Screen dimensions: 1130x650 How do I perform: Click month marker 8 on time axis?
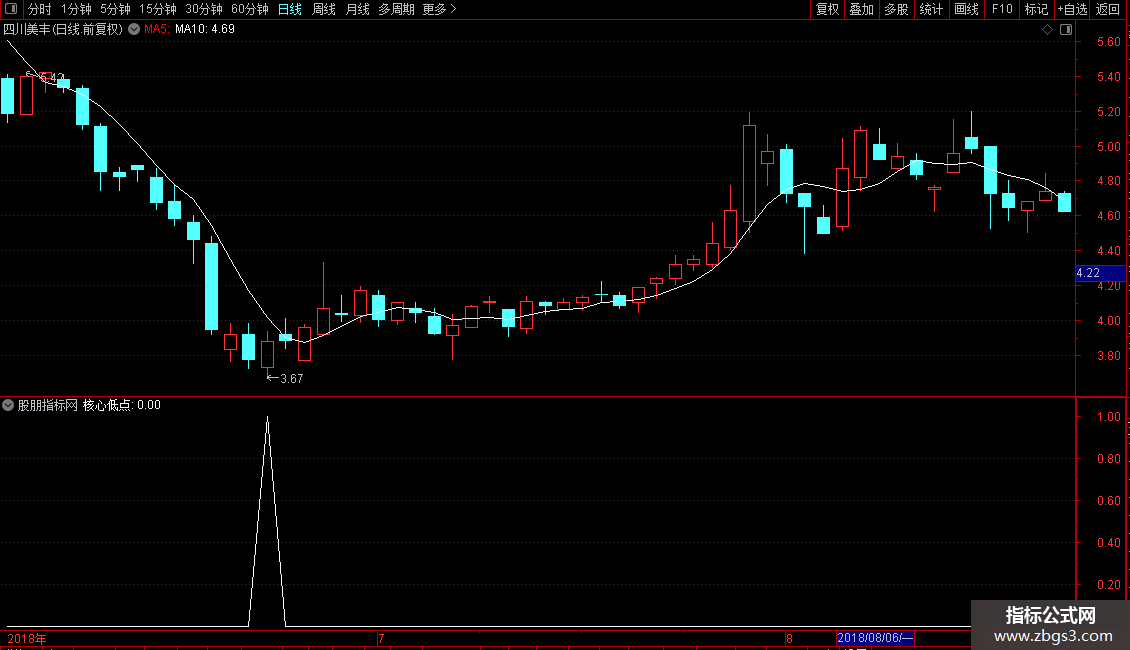tap(789, 638)
